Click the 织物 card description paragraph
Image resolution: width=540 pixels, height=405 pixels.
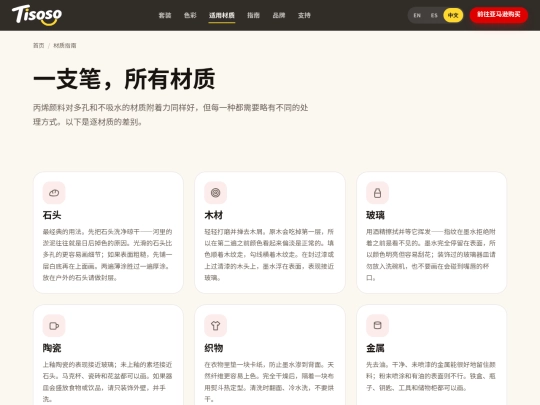(x=269, y=382)
